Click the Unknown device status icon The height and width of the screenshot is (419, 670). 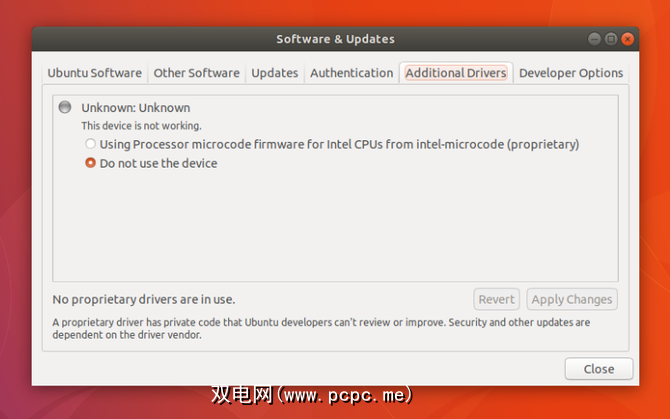[66, 107]
